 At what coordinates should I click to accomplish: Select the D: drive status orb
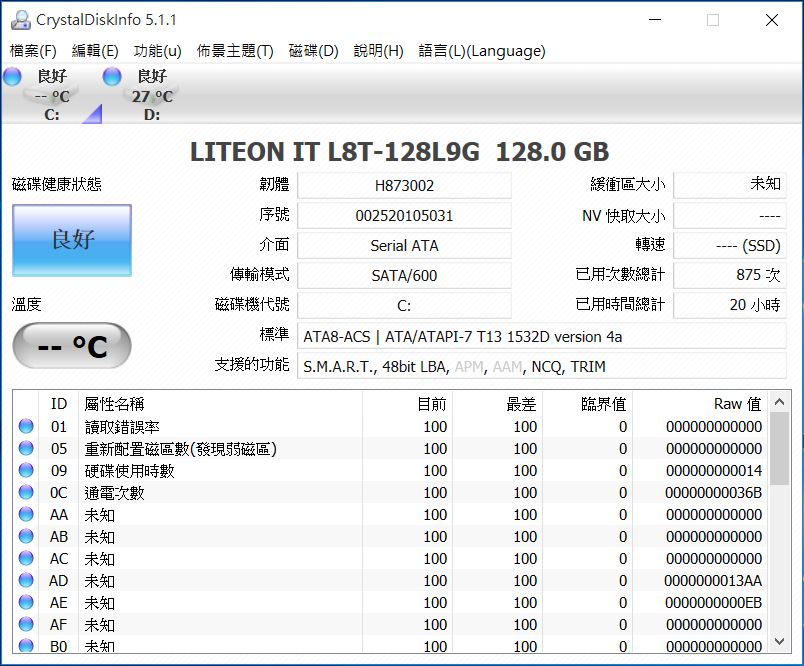point(112,76)
